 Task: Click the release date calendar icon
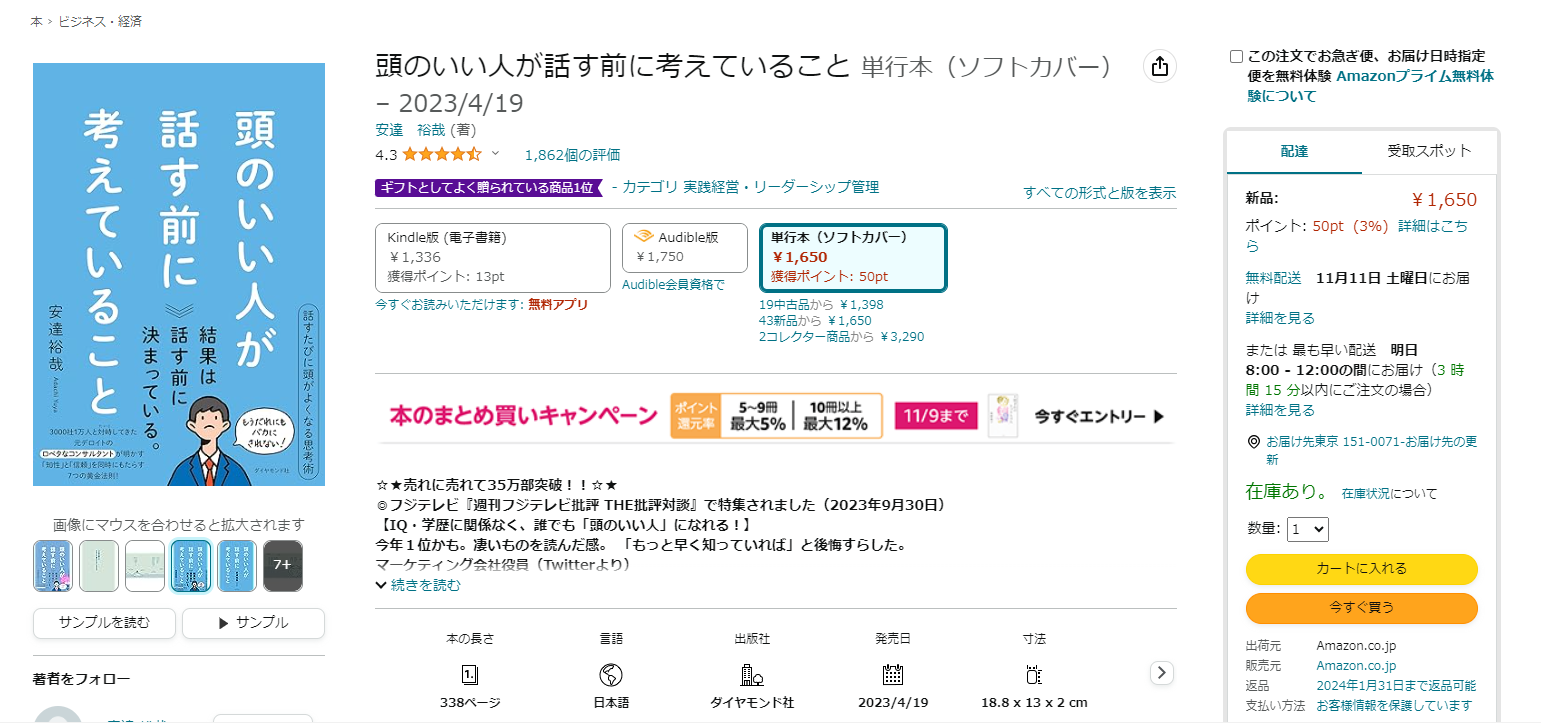click(x=893, y=673)
